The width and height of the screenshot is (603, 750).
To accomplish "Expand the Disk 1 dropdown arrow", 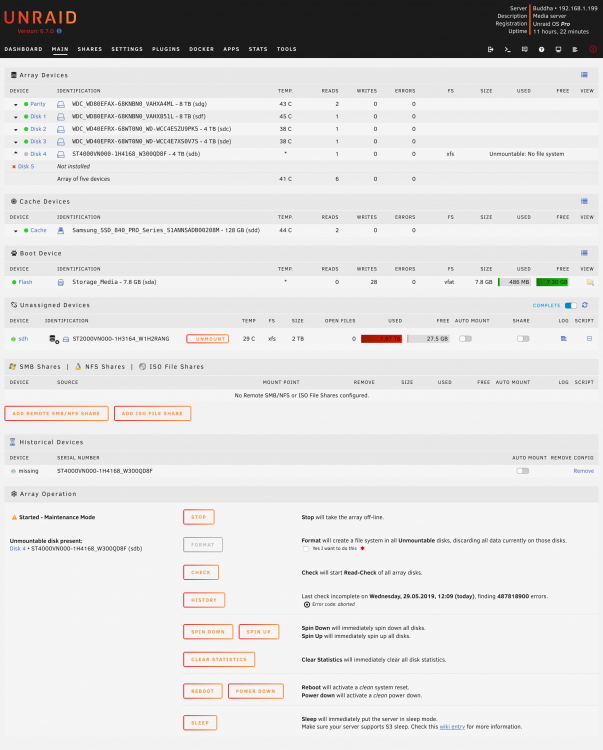I will pos(16,117).
